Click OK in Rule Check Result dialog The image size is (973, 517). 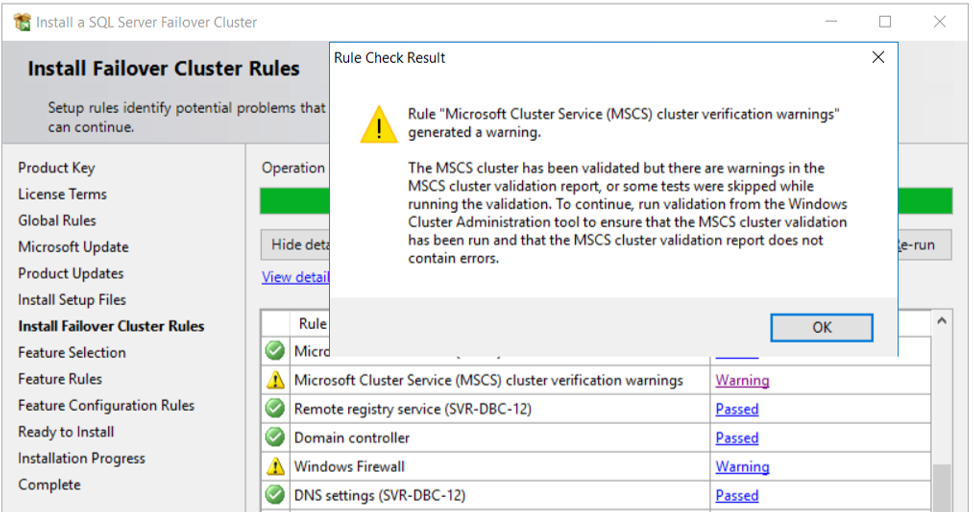click(x=822, y=327)
